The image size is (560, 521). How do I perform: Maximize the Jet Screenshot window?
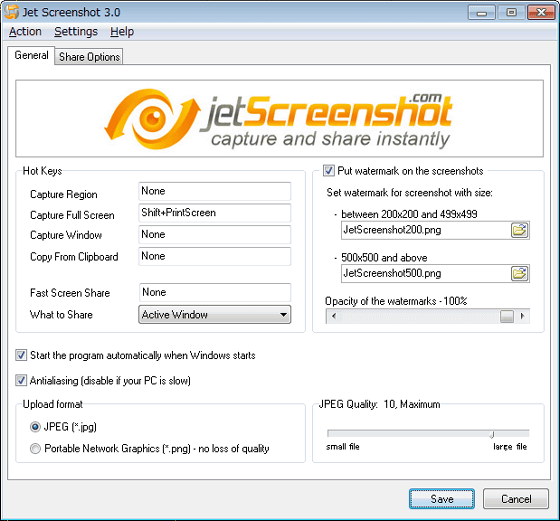coord(511,12)
